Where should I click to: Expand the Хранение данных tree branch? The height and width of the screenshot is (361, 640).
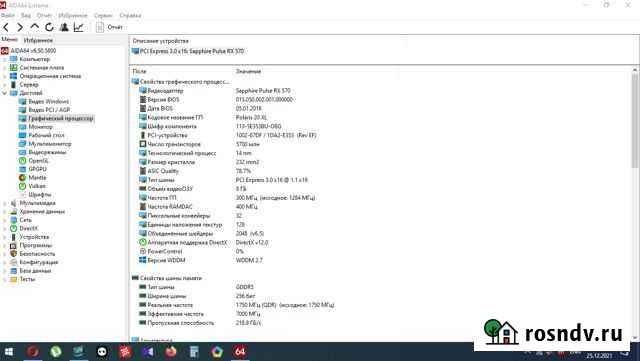4,212
